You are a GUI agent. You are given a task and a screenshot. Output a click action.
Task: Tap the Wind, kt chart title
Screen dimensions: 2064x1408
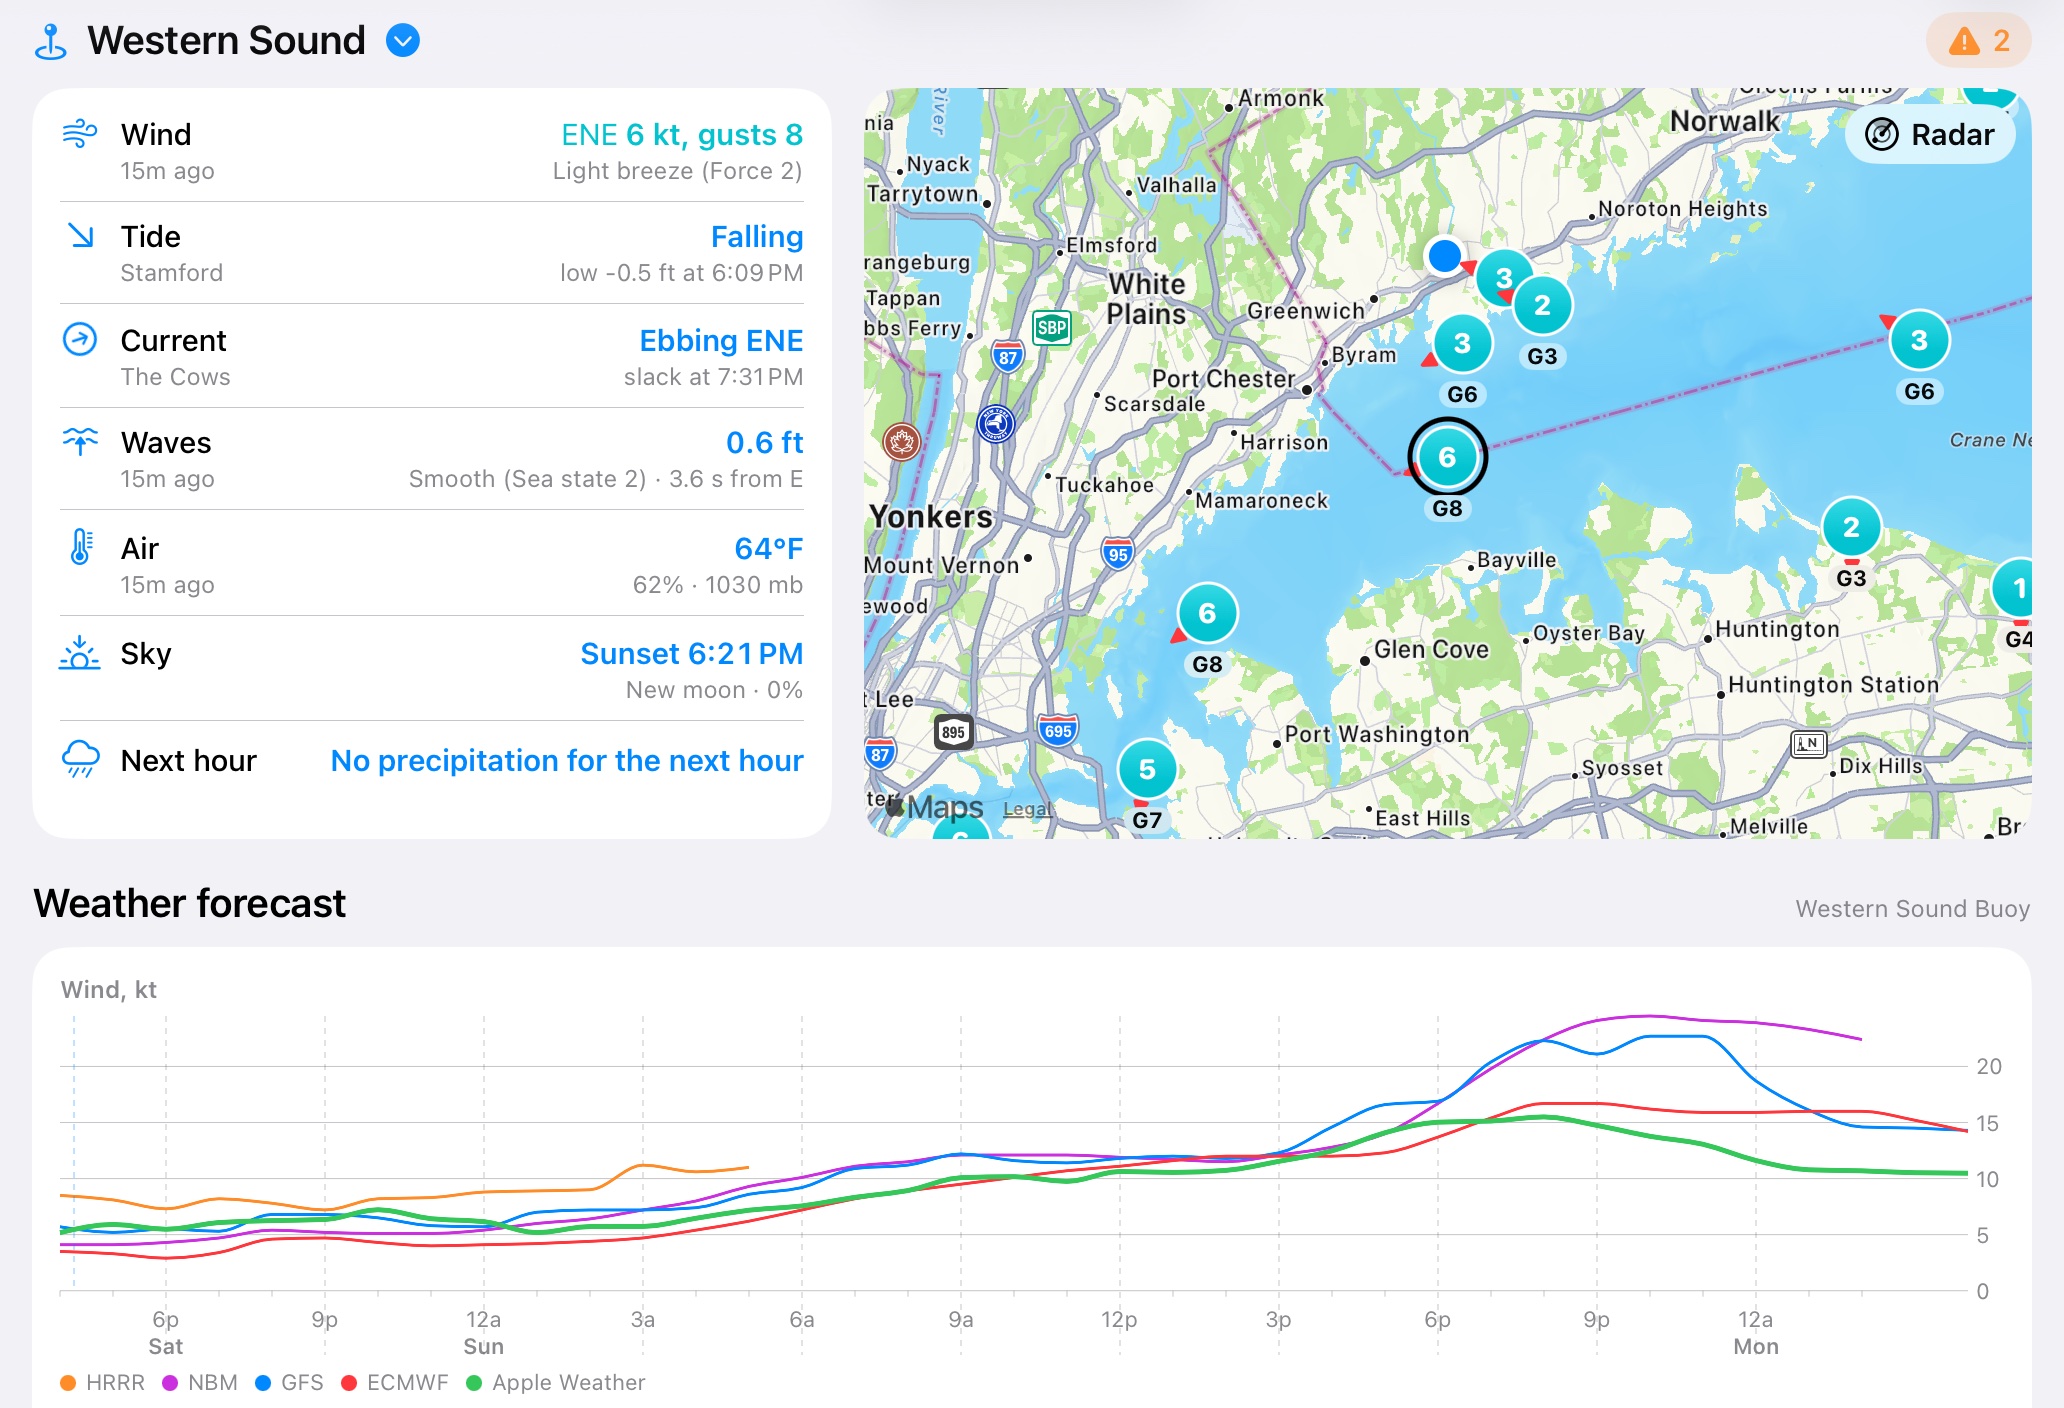pyautogui.click(x=108, y=989)
